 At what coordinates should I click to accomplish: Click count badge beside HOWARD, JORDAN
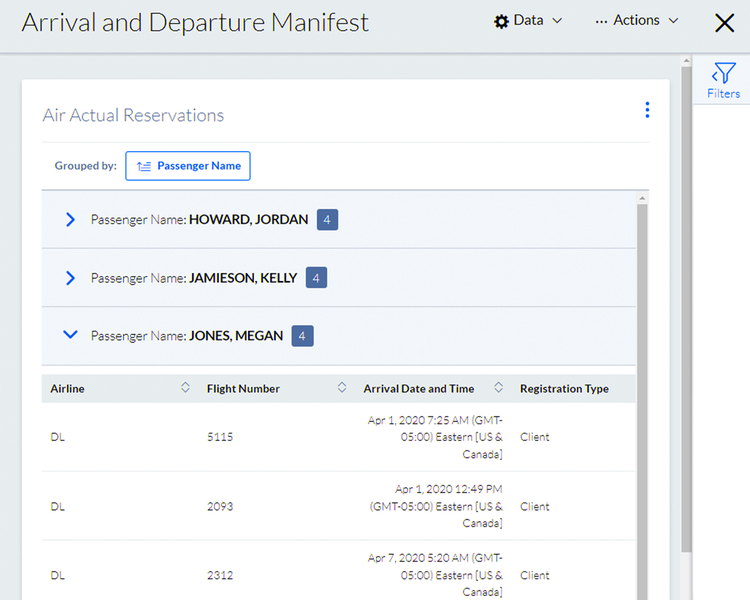click(327, 219)
